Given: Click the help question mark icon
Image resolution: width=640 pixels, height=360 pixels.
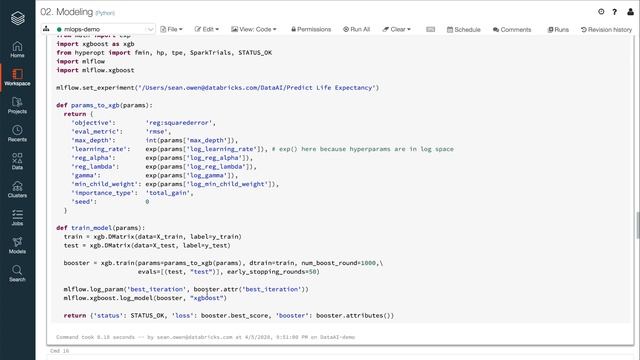Looking at the screenshot, I should tap(614, 12).
